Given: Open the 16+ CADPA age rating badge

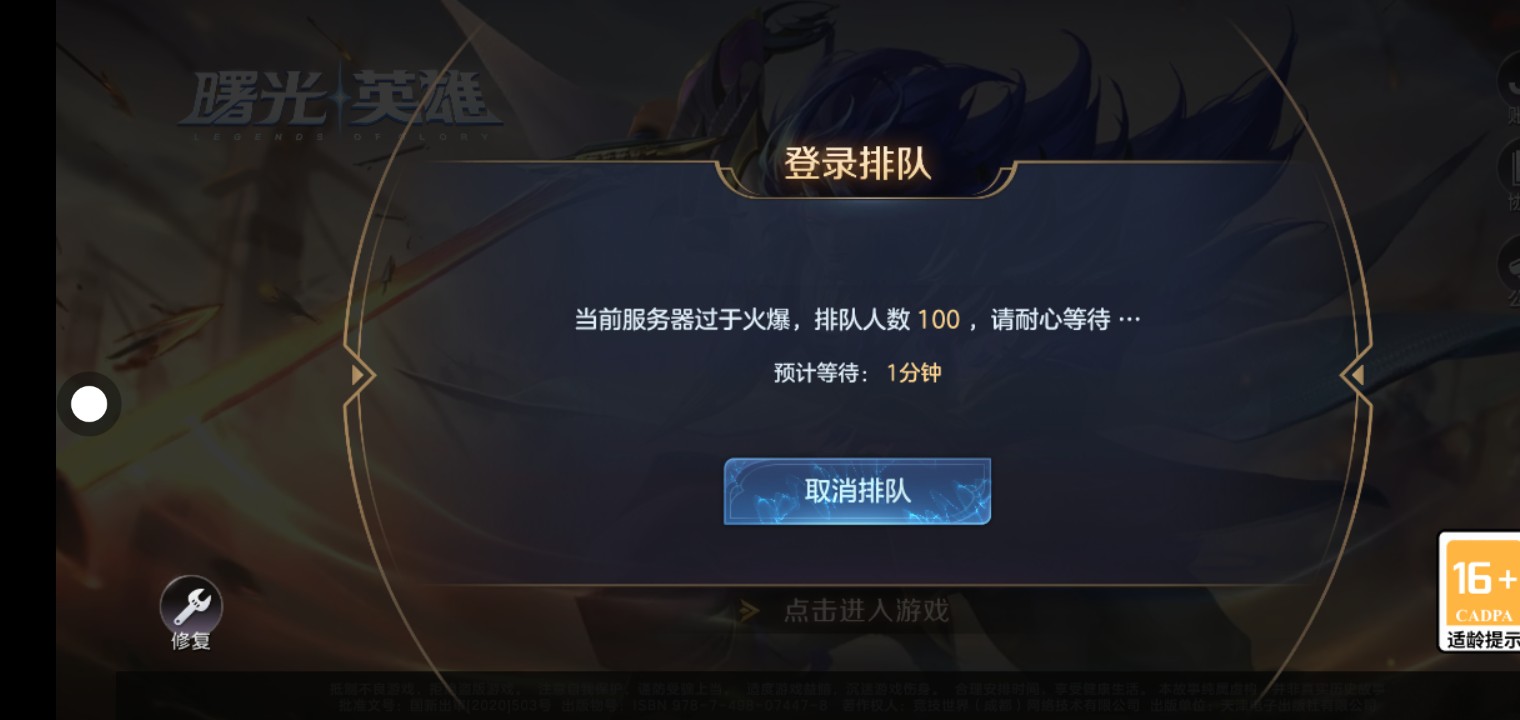Looking at the screenshot, I should point(1479,592).
